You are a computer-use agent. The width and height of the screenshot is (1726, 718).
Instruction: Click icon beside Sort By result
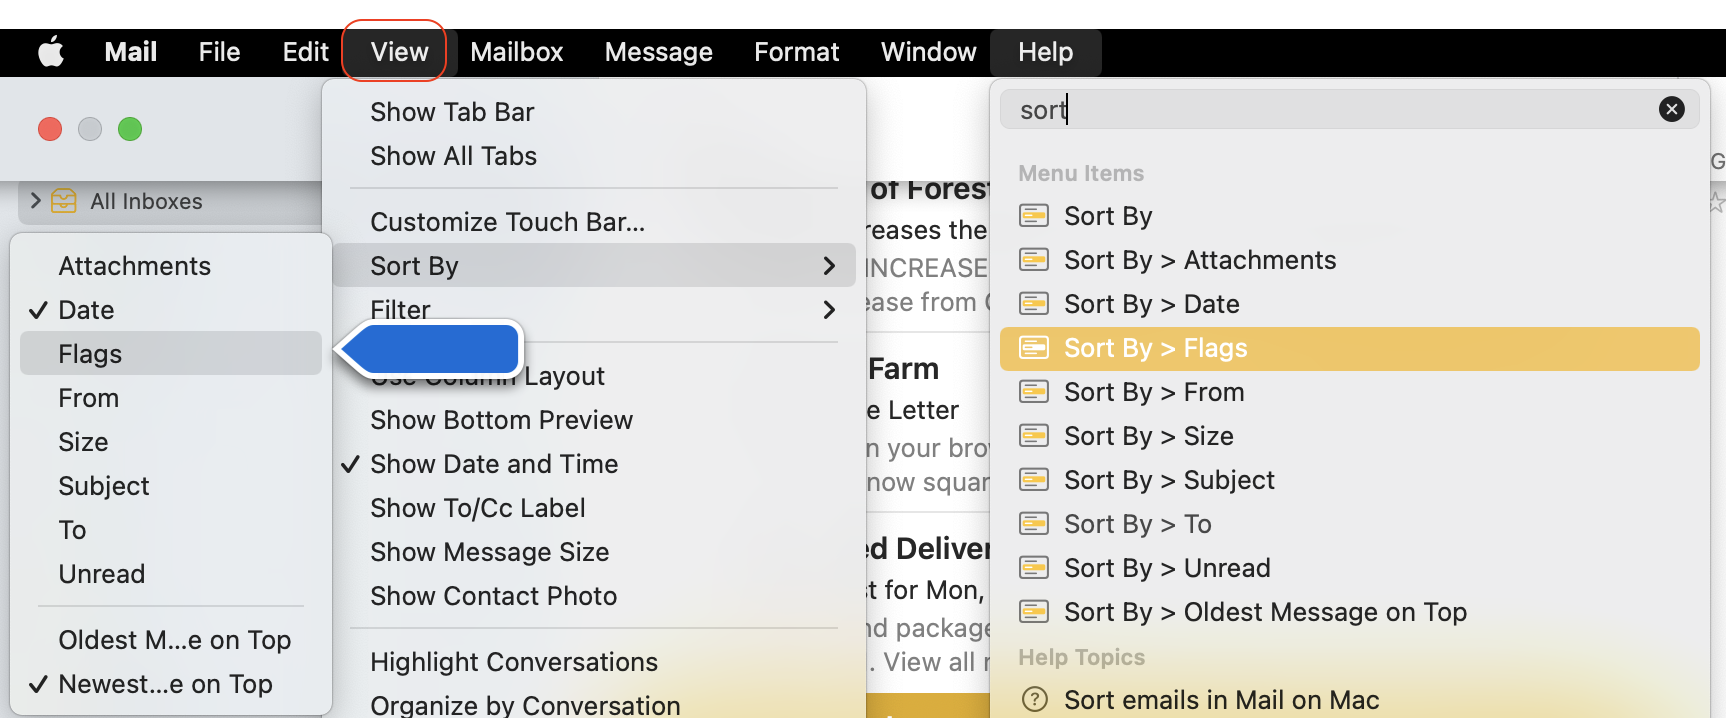1033,216
